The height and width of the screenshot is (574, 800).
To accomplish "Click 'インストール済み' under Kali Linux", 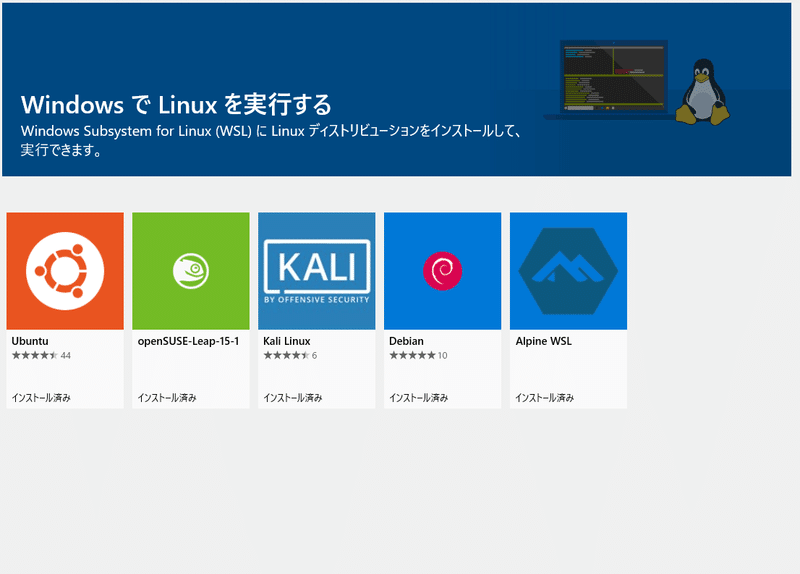I will click(x=293, y=397).
